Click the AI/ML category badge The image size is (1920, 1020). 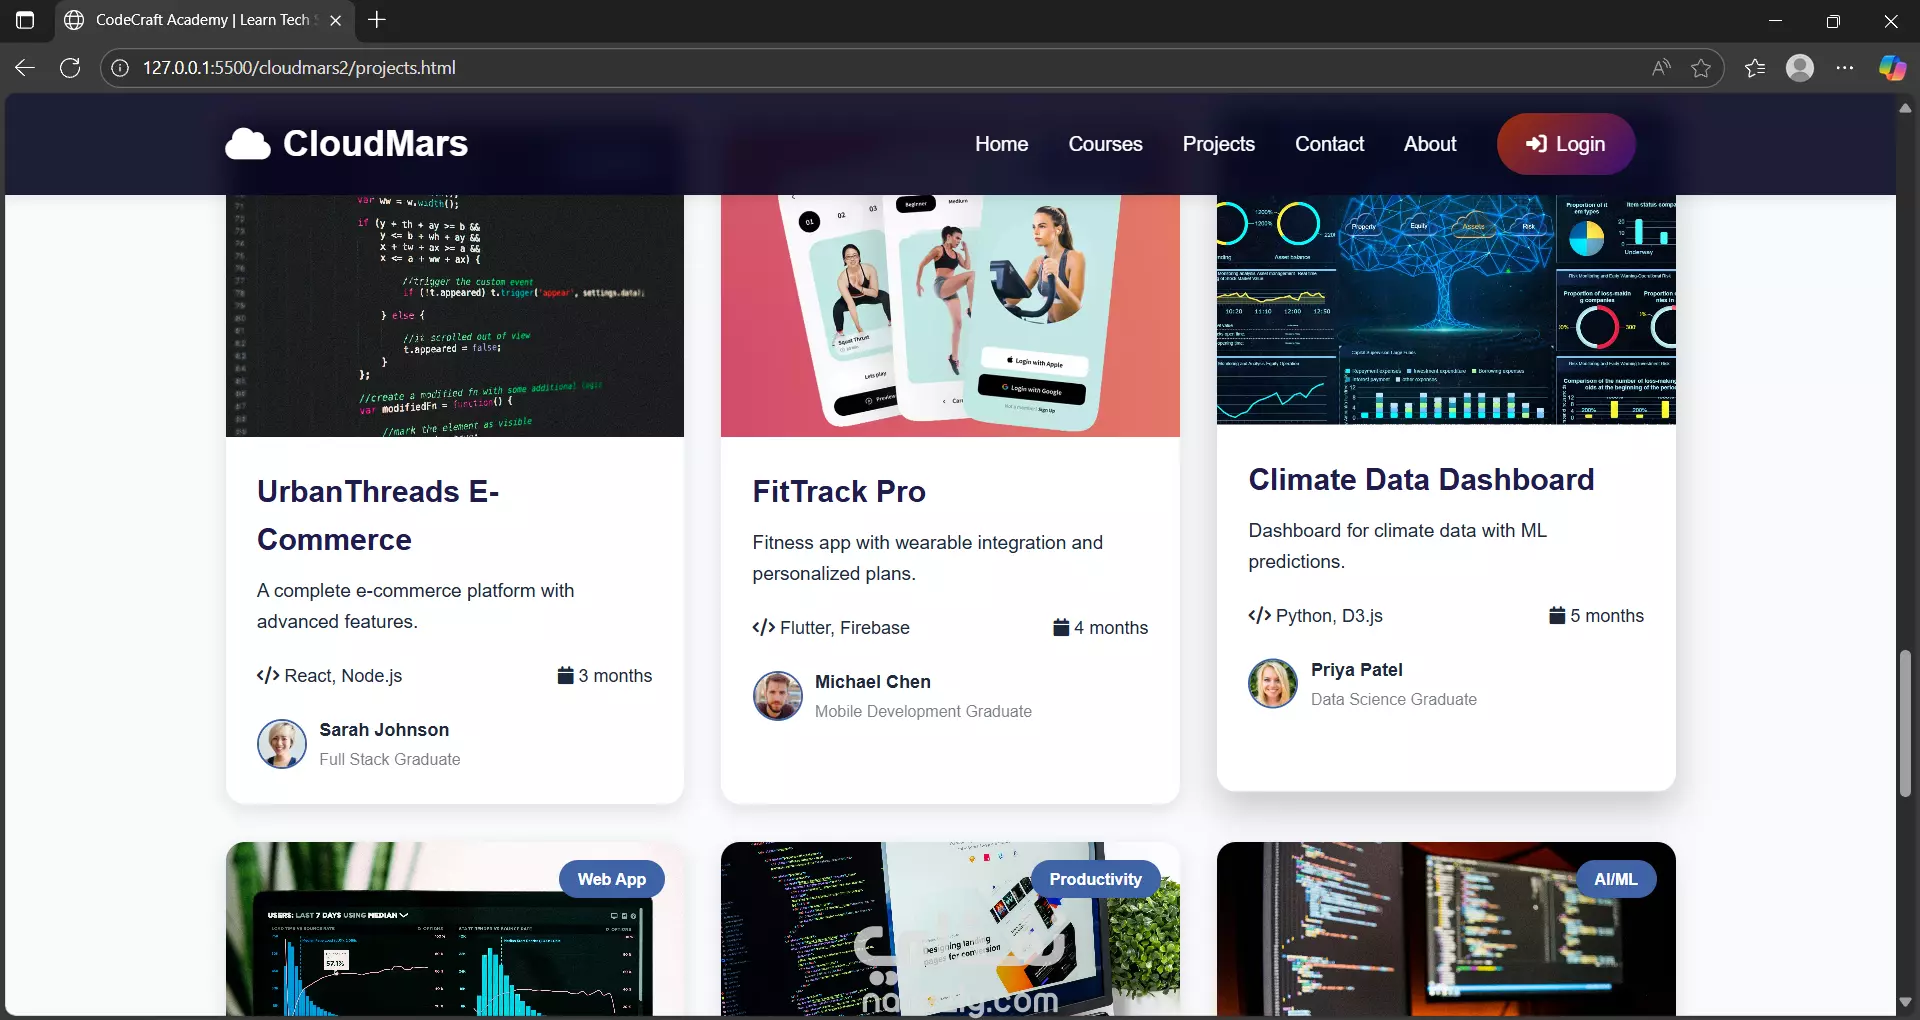tap(1616, 879)
